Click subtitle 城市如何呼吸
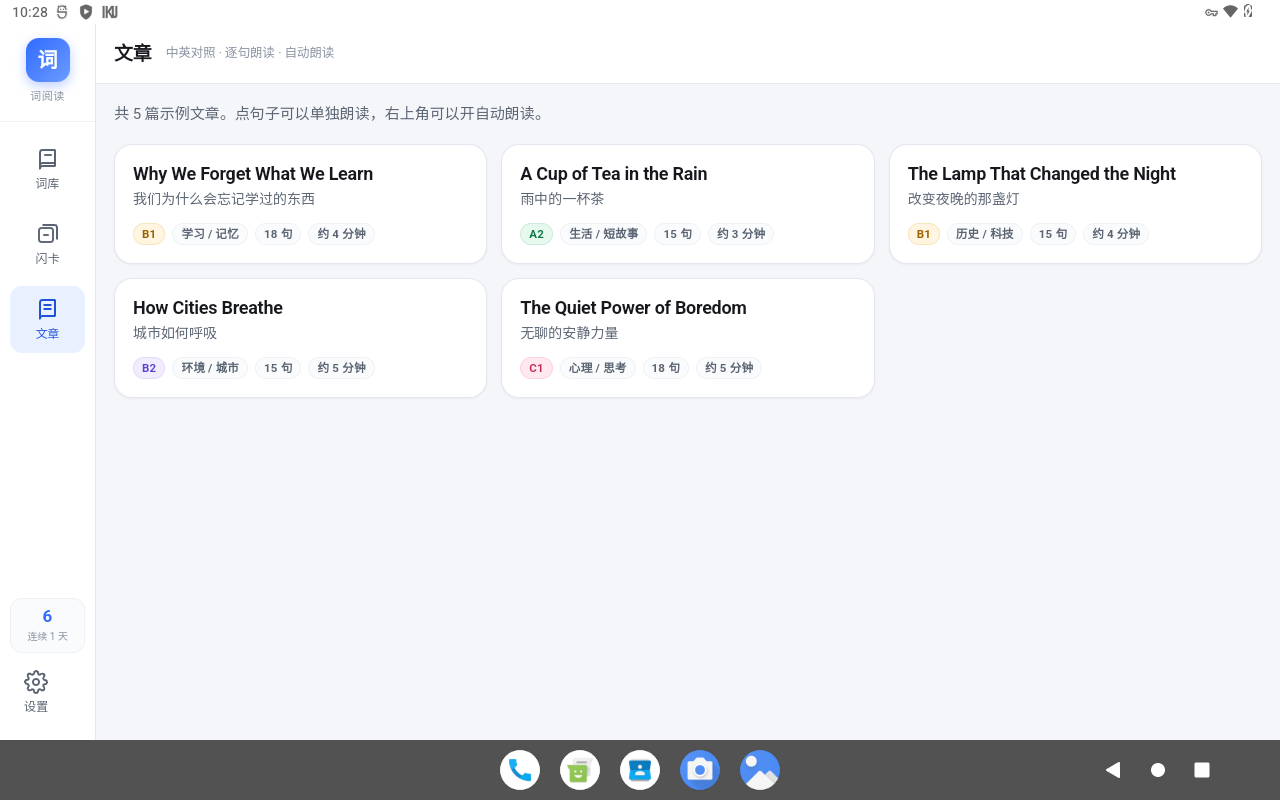The width and height of the screenshot is (1280, 800). [175, 333]
